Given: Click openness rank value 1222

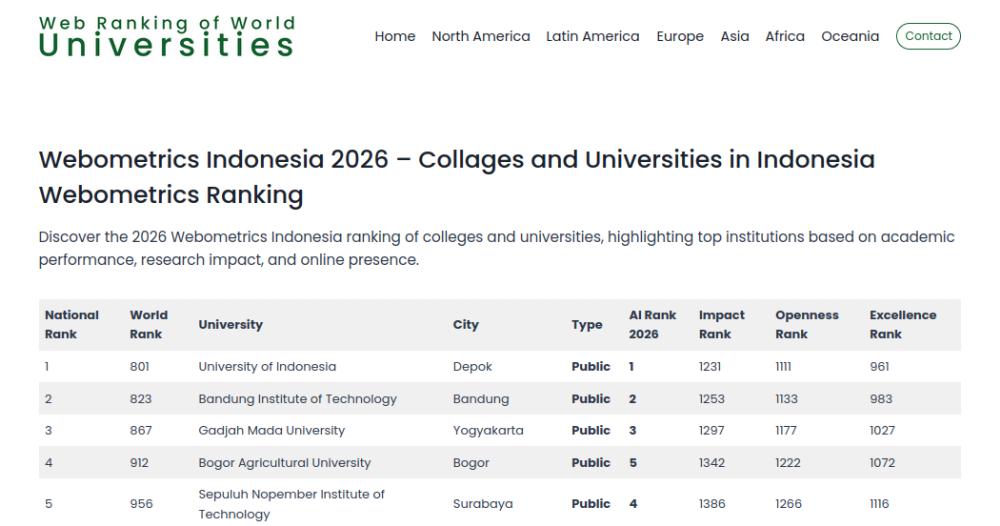Looking at the screenshot, I should click(788, 463).
